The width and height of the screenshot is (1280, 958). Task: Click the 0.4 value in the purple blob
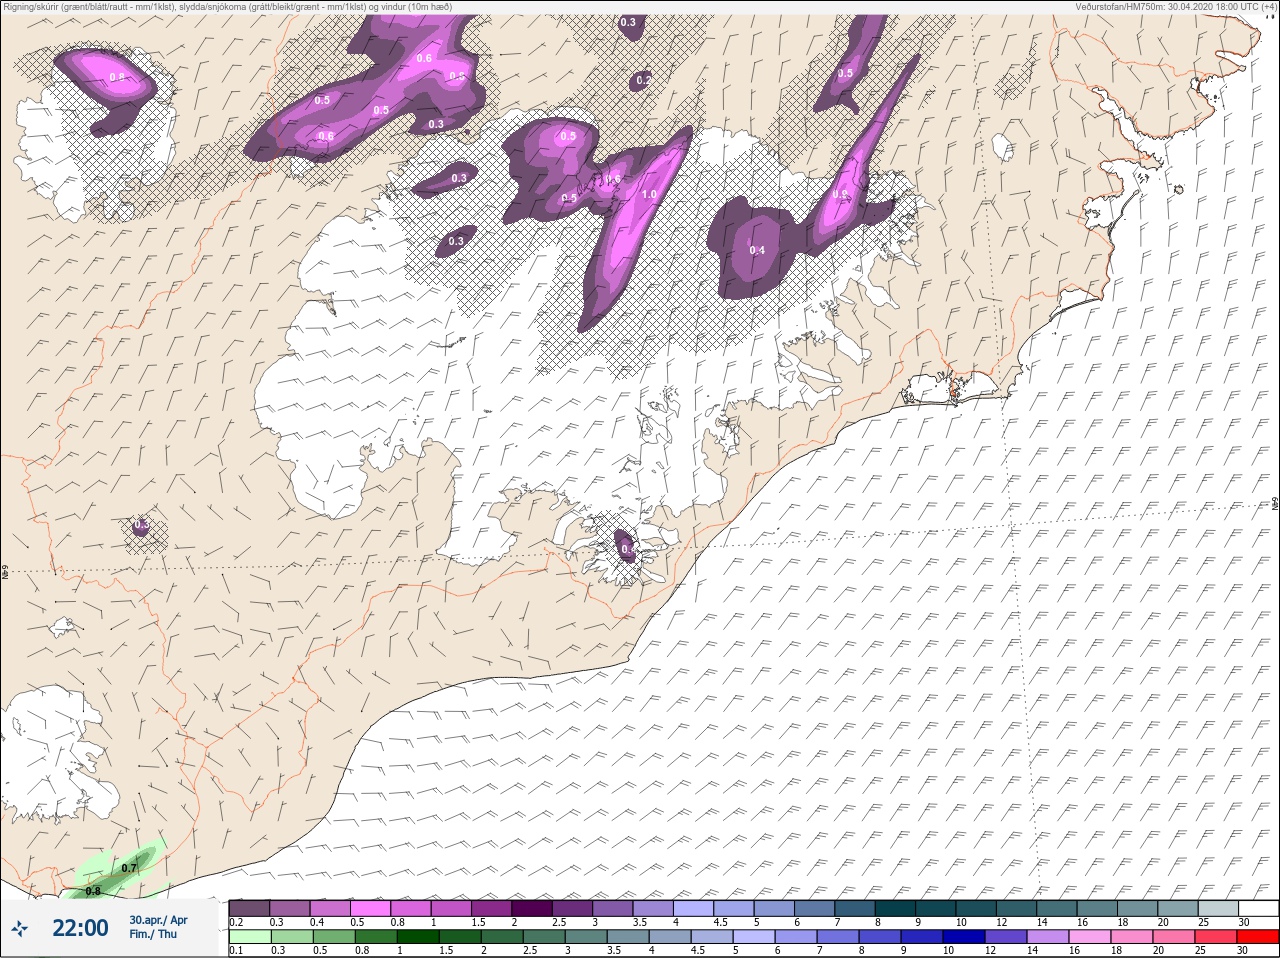click(x=757, y=250)
